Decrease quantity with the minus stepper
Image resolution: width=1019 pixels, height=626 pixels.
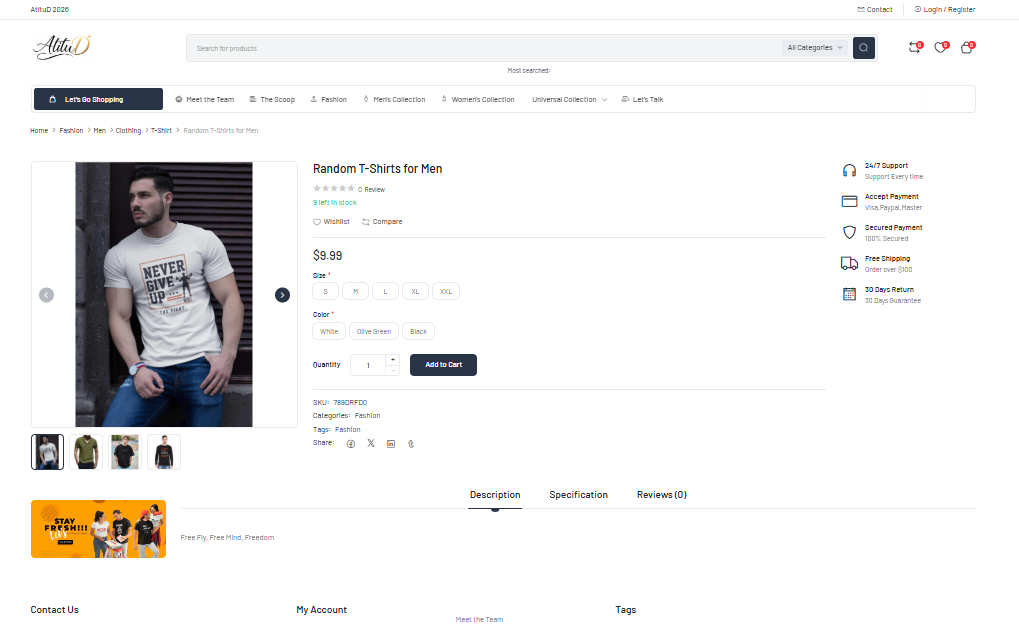click(393, 371)
